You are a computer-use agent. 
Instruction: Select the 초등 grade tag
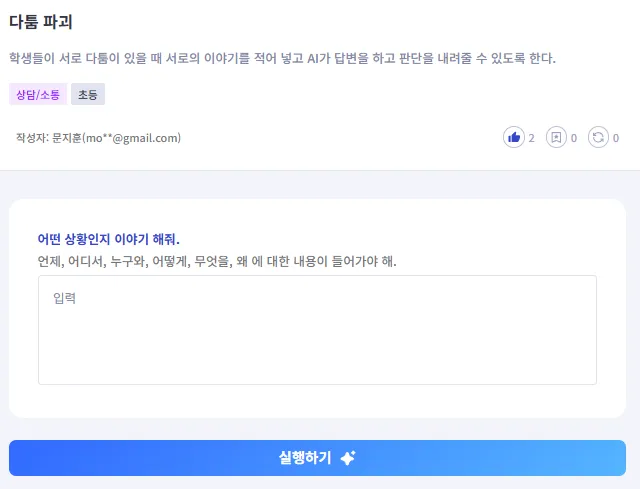point(88,95)
